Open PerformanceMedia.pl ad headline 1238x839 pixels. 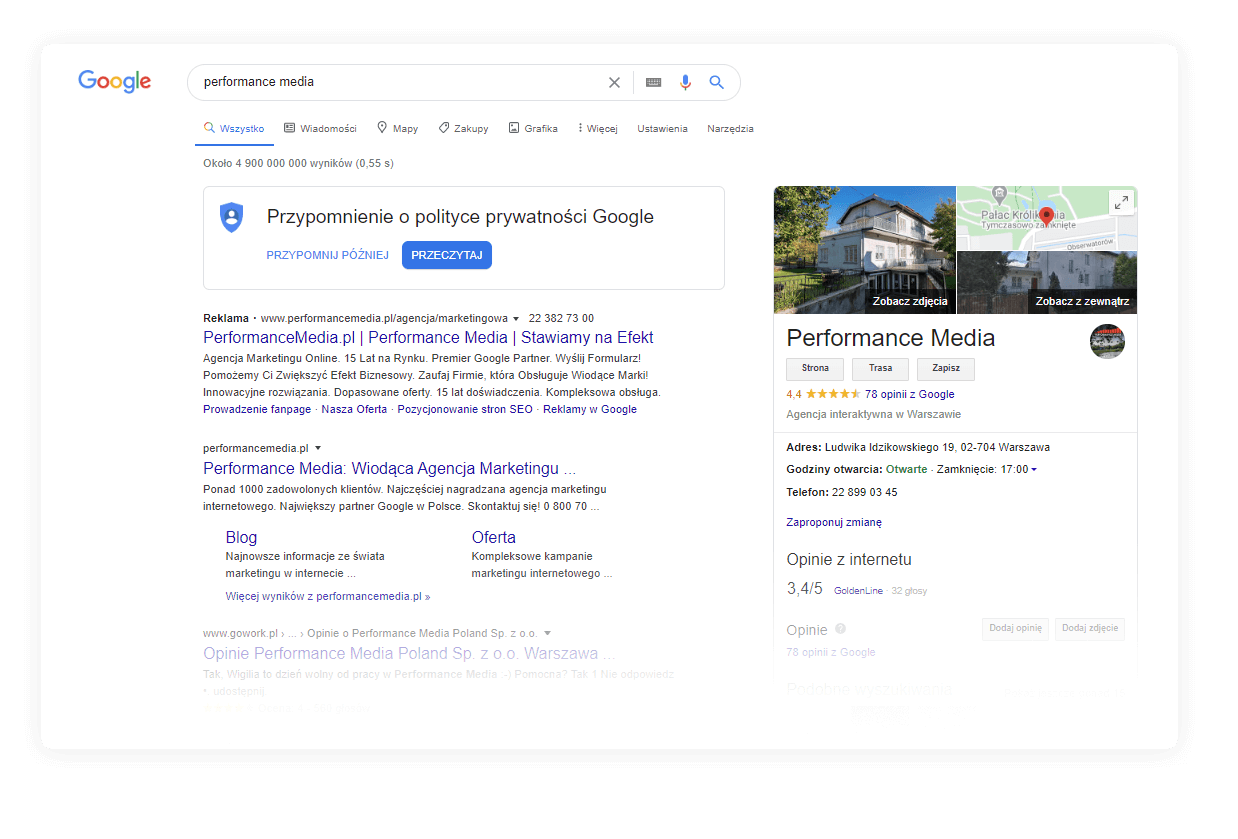tap(428, 338)
